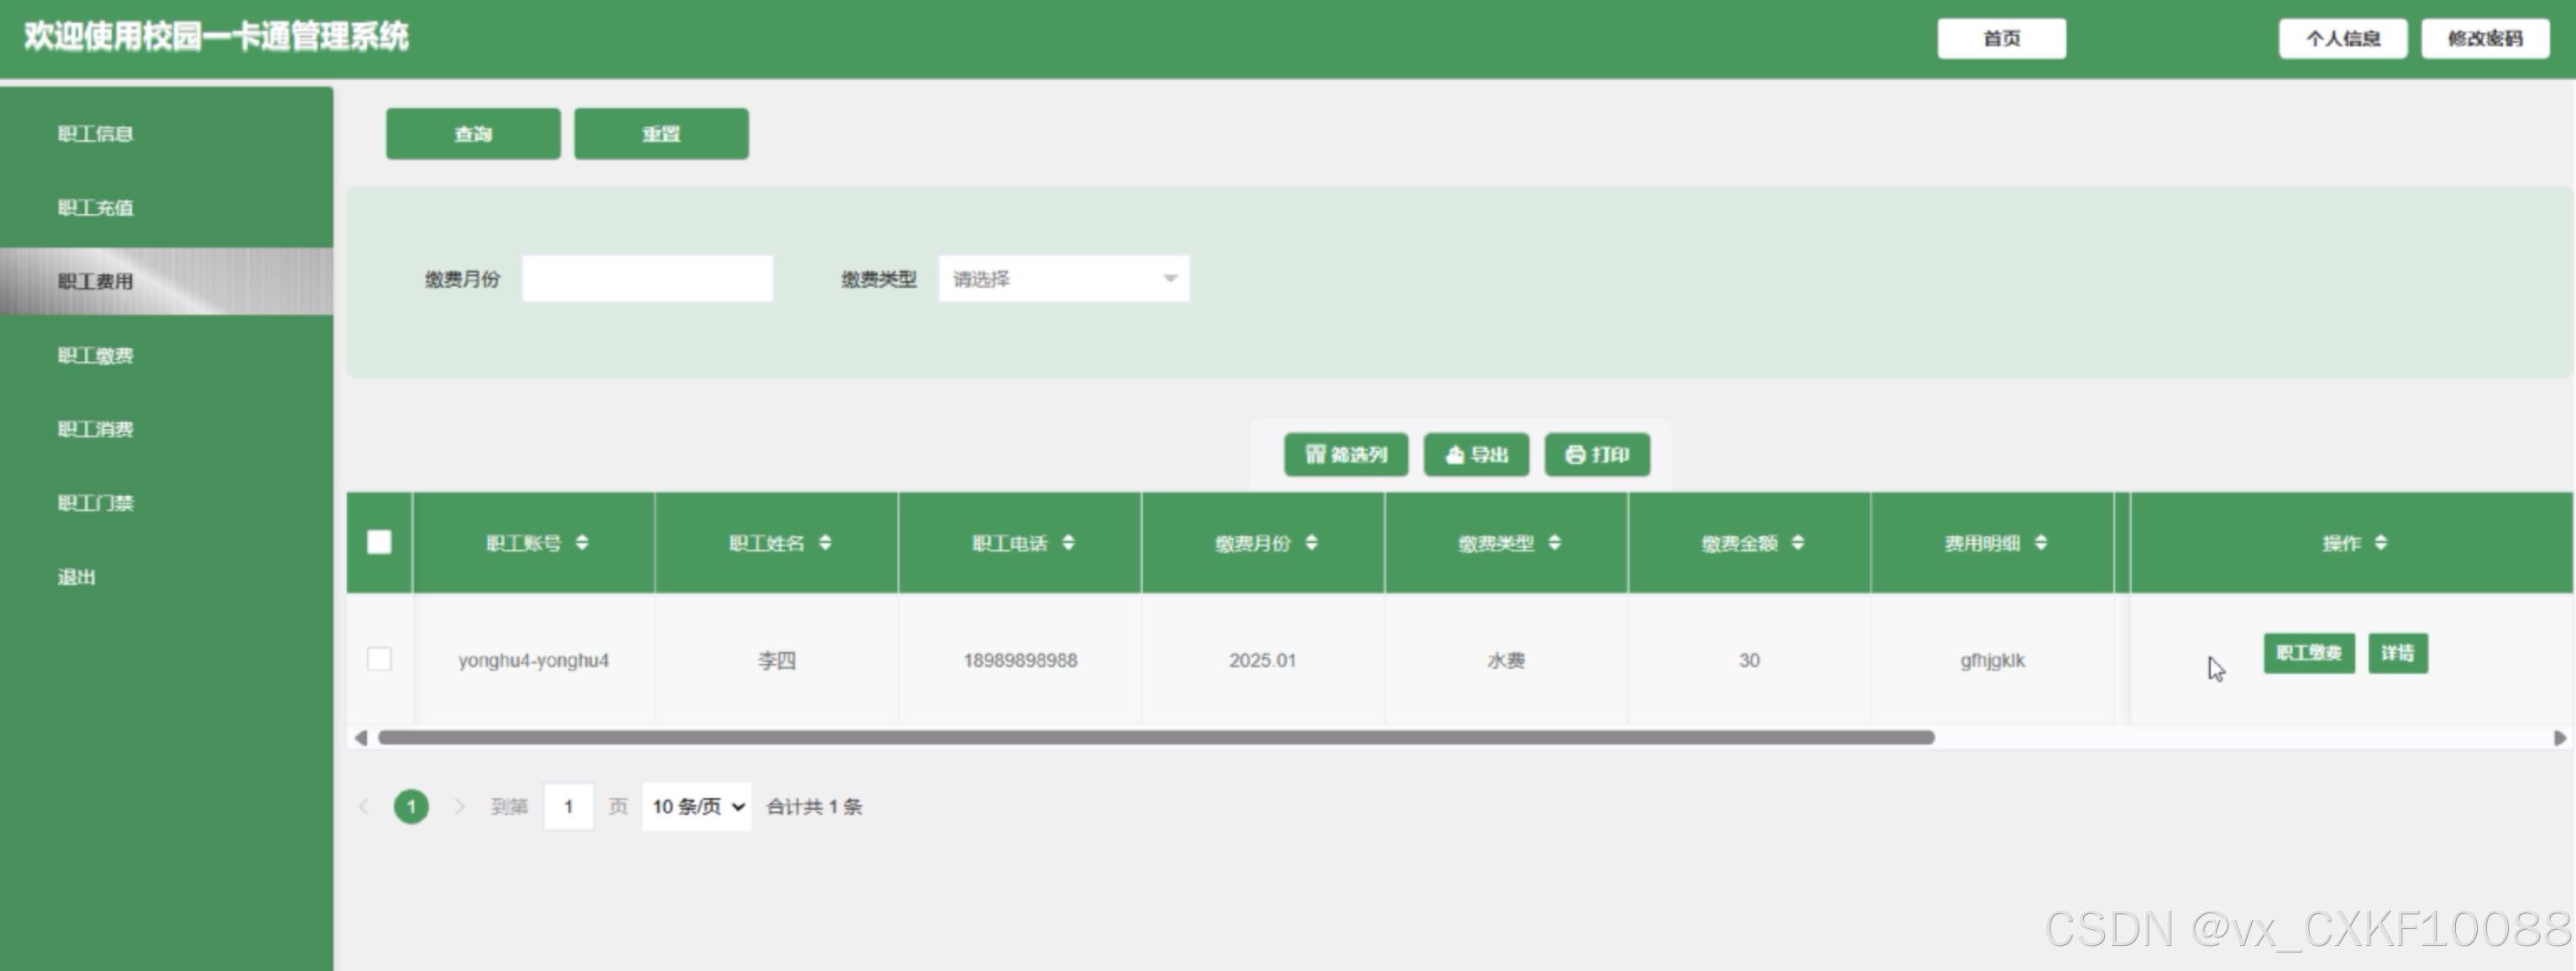Click the 筛选列 filter columns icon button
This screenshot has height=971, width=2576.
pyautogui.click(x=1345, y=455)
